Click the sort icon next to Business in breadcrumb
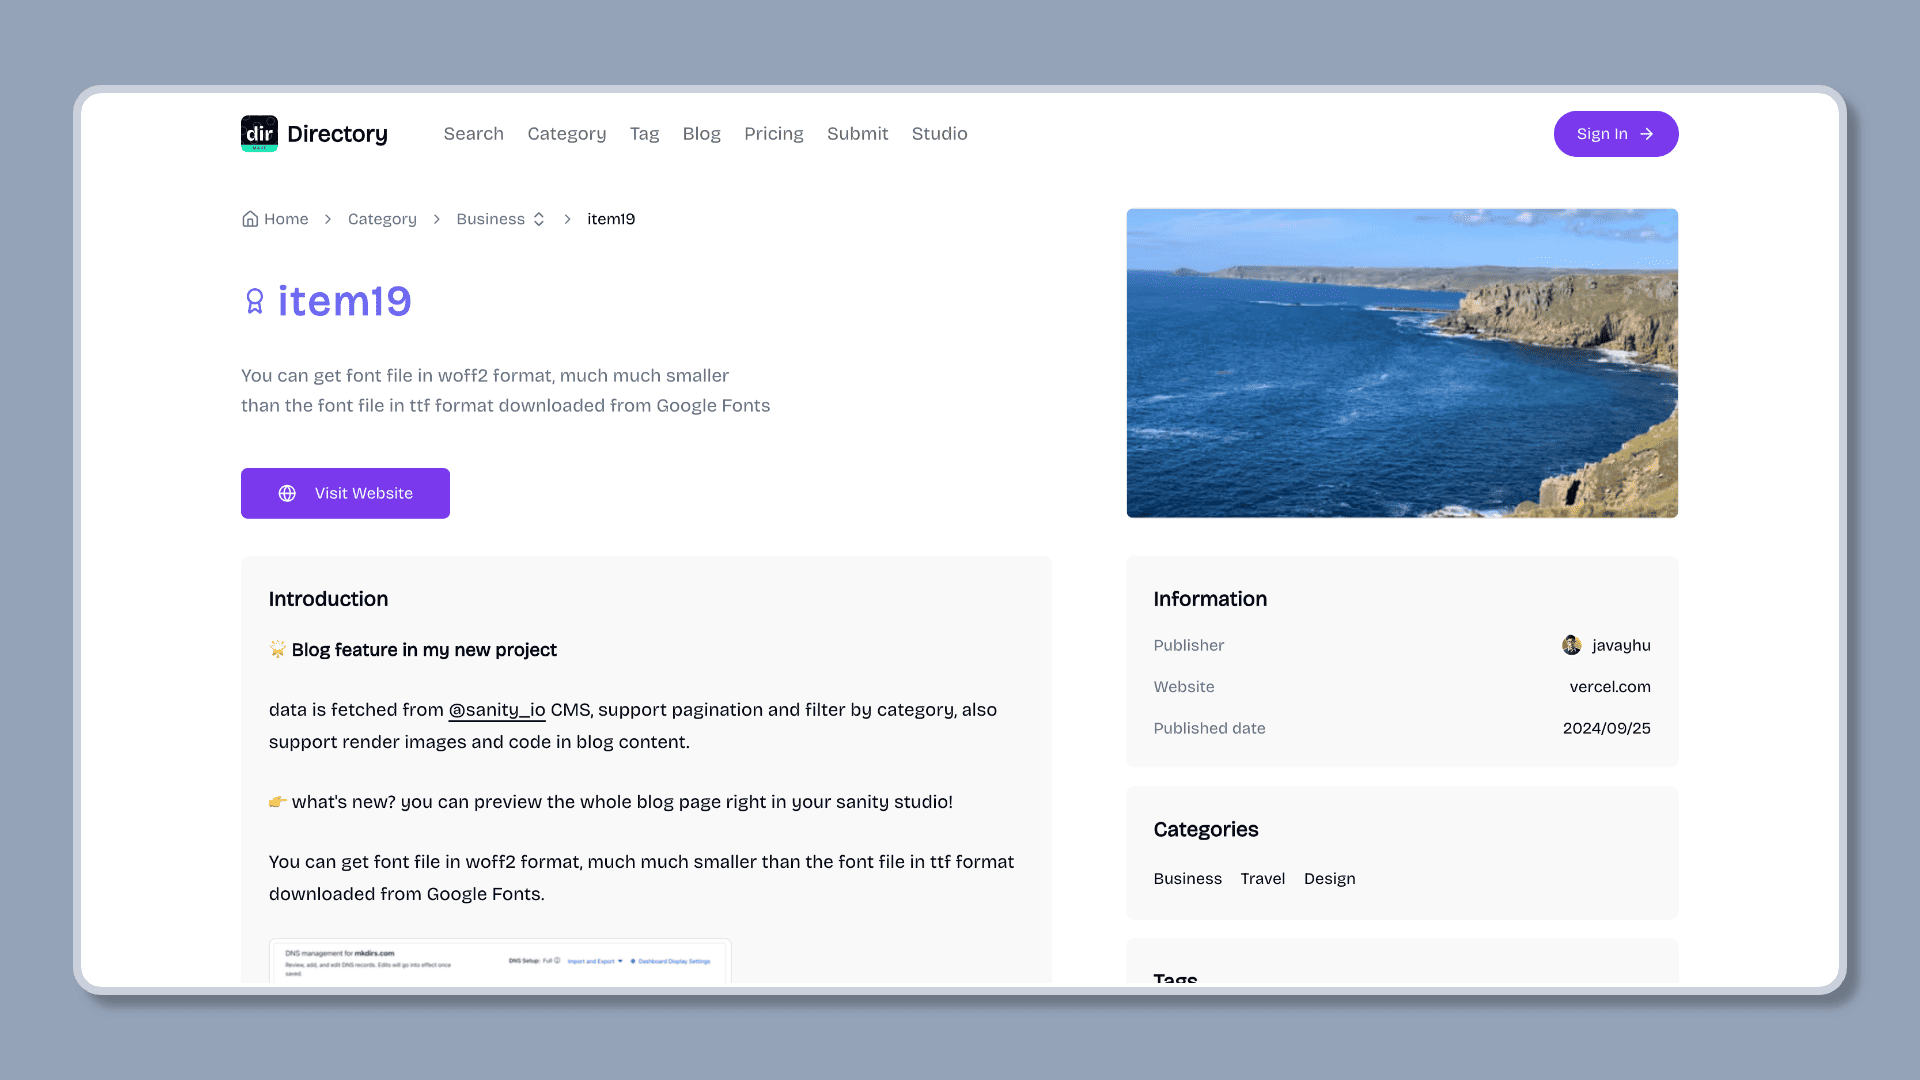1920x1080 pixels. (x=539, y=219)
